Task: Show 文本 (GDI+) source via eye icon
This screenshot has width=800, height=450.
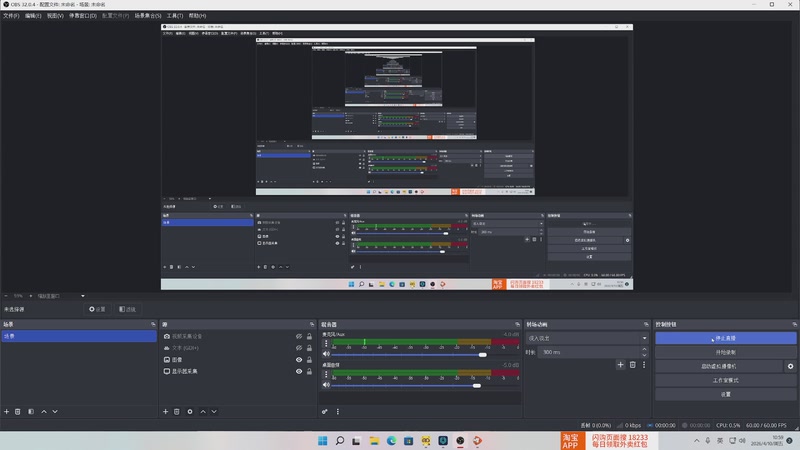Action: 299,348
